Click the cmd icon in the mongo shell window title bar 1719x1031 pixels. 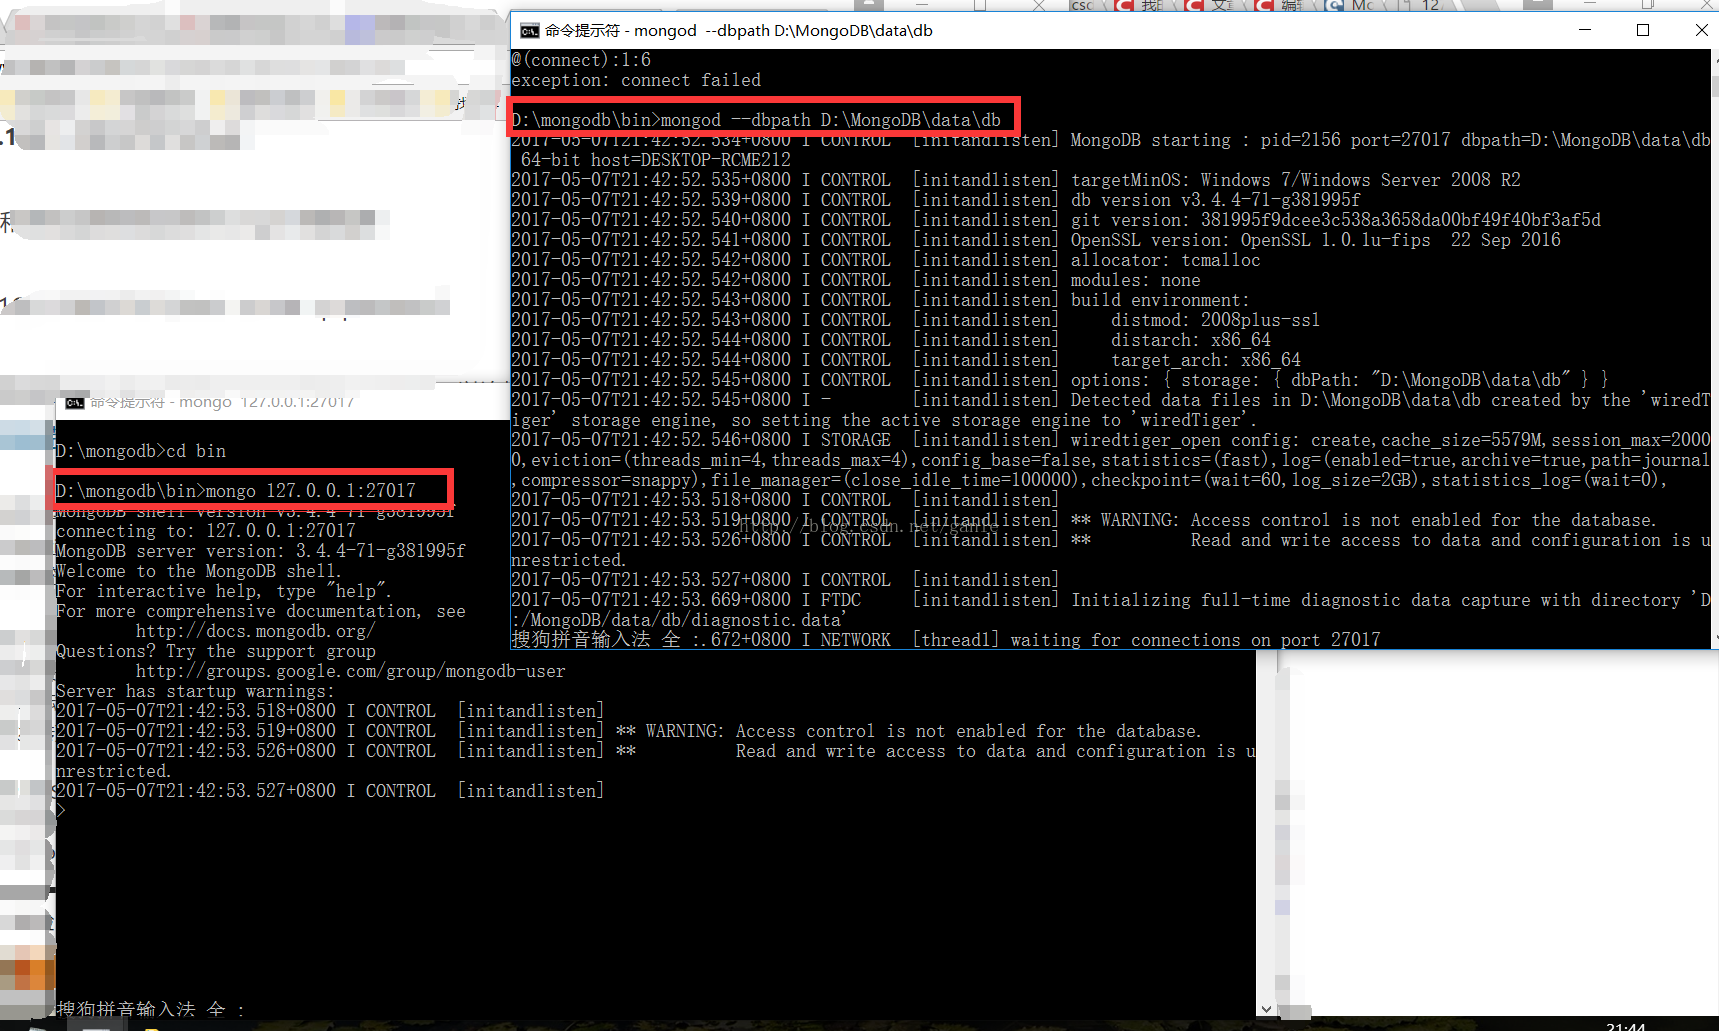(75, 403)
